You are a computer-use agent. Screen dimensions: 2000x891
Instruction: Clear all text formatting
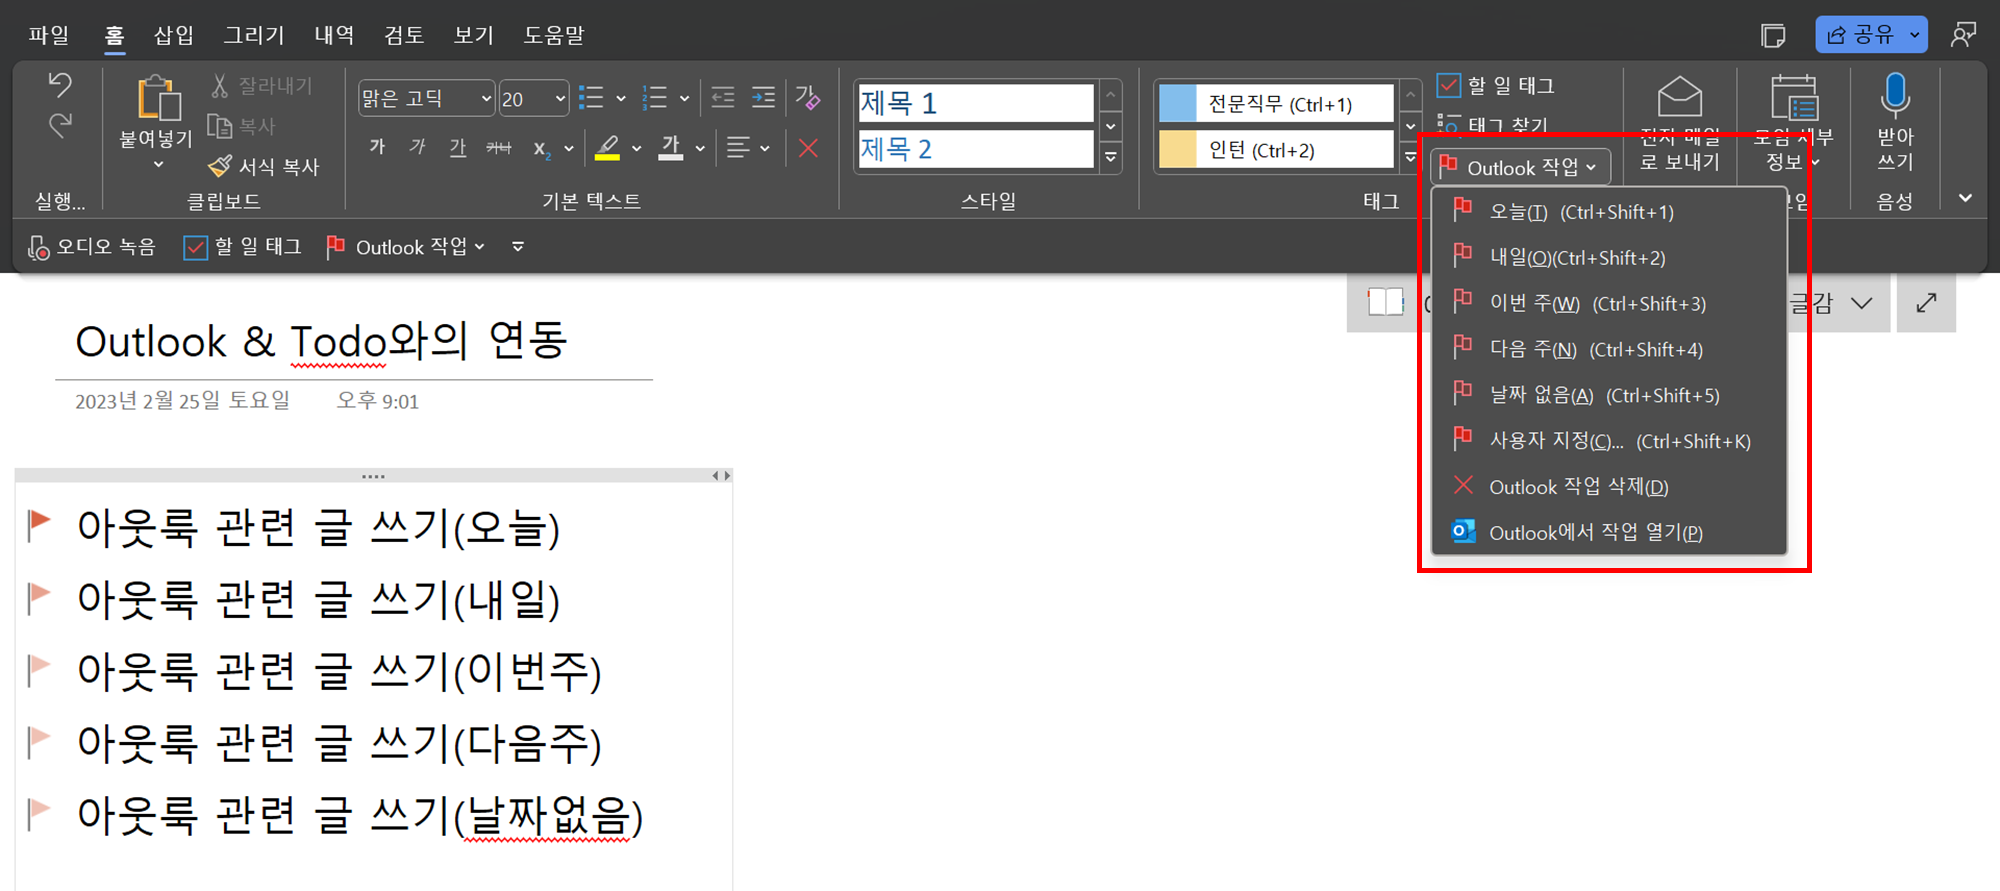point(807,97)
